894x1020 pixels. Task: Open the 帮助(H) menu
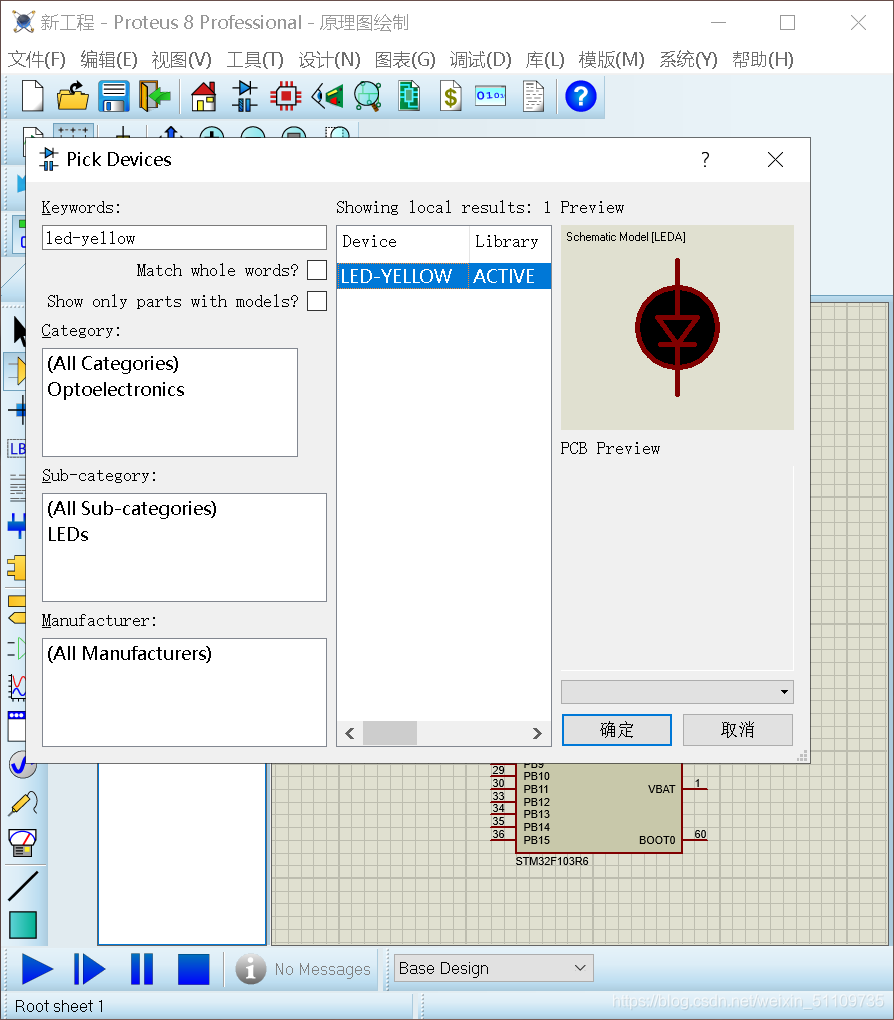[x=763, y=60]
